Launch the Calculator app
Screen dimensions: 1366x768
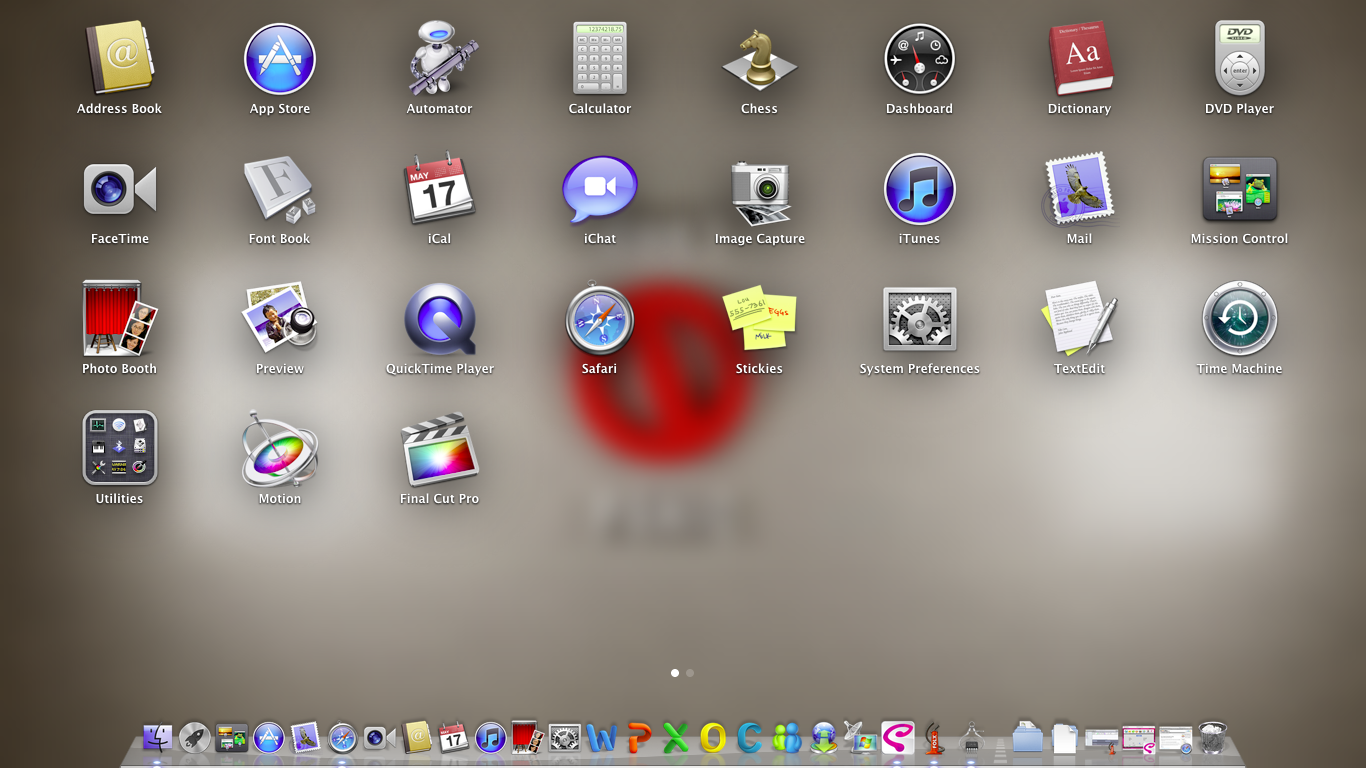tap(600, 60)
